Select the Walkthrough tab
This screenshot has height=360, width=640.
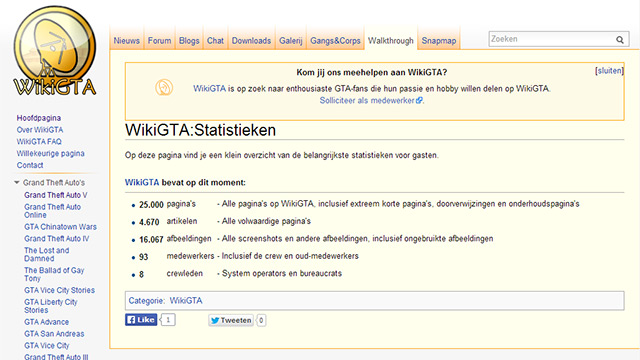(391, 41)
